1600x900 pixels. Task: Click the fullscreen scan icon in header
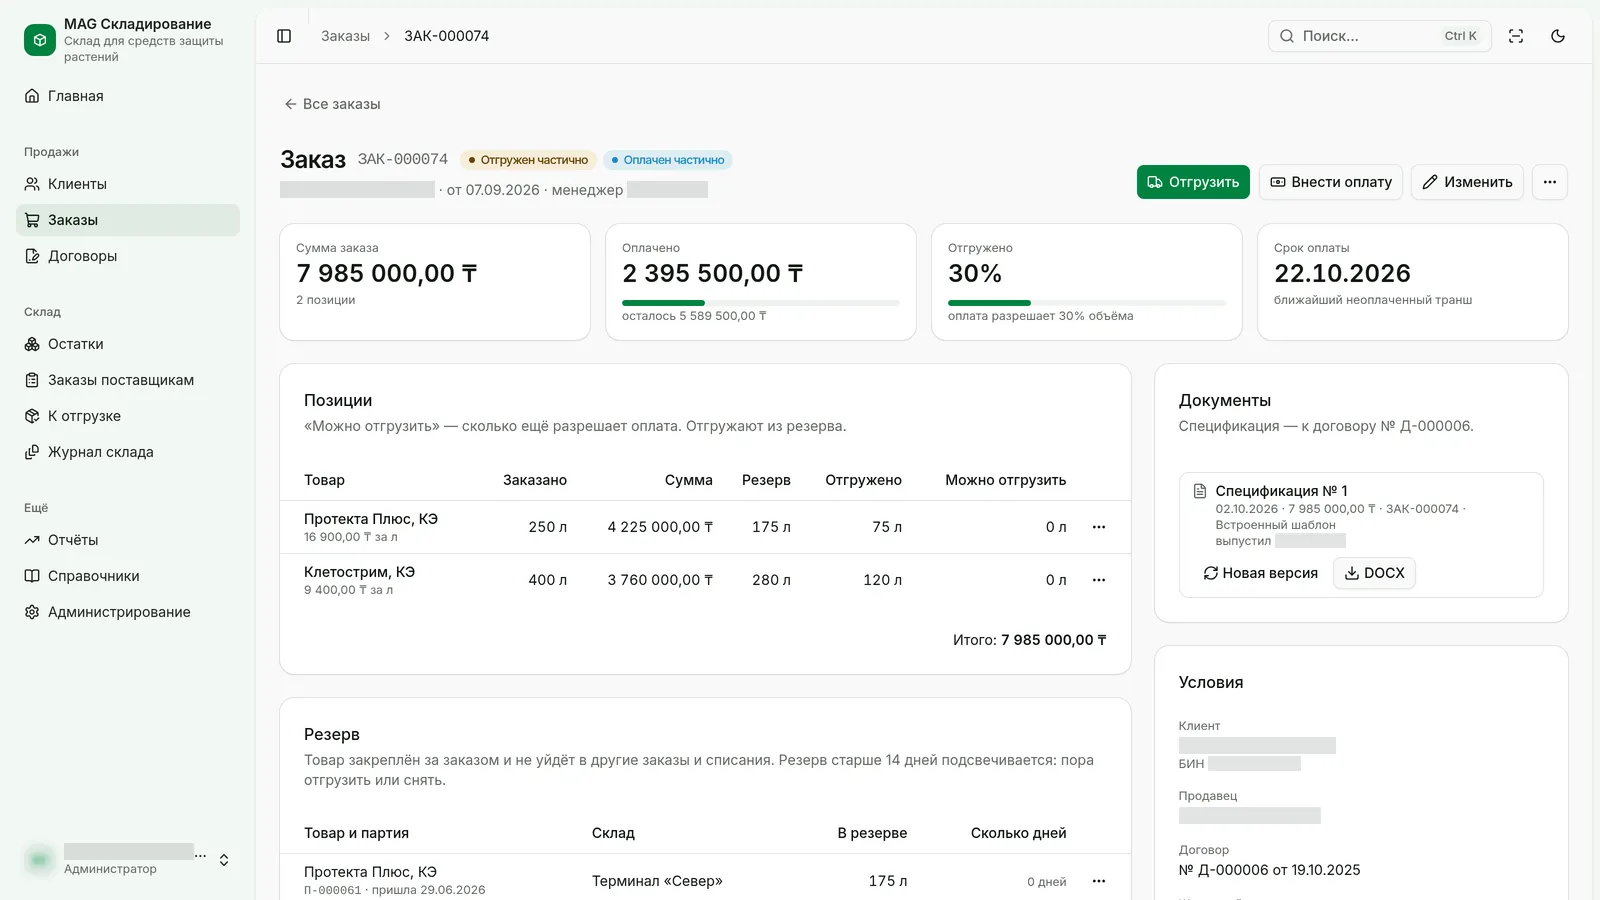(x=1516, y=36)
